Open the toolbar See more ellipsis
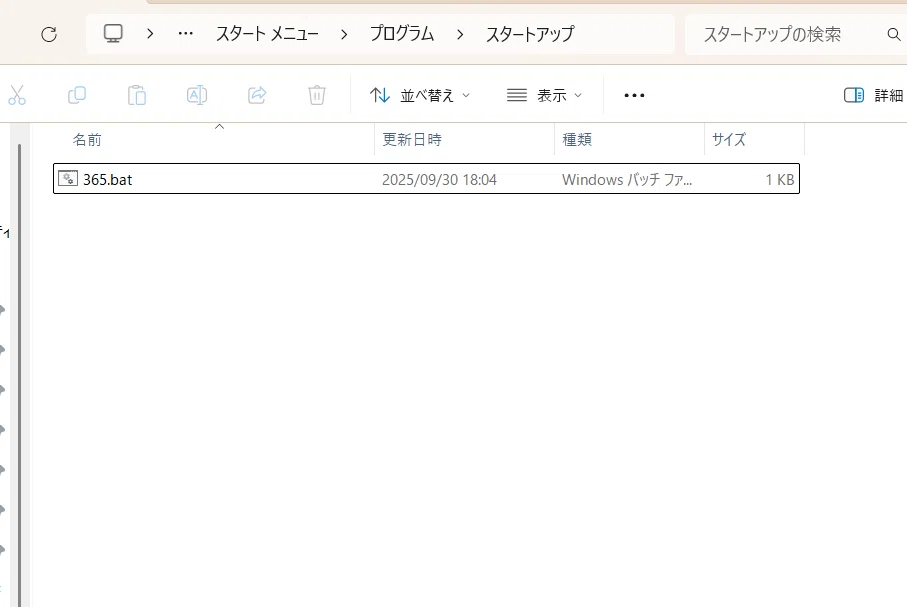907x607 pixels. 634,95
